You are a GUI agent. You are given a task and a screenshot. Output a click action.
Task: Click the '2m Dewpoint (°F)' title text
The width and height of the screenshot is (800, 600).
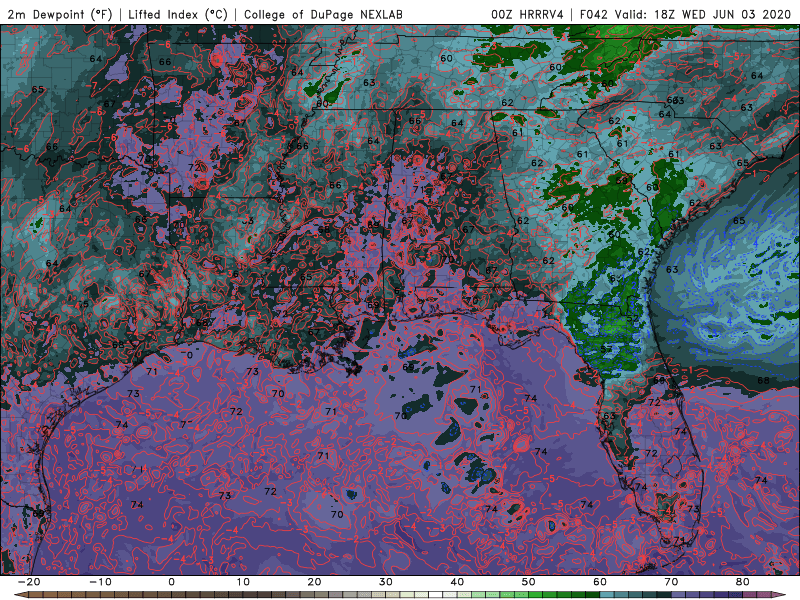60,14
